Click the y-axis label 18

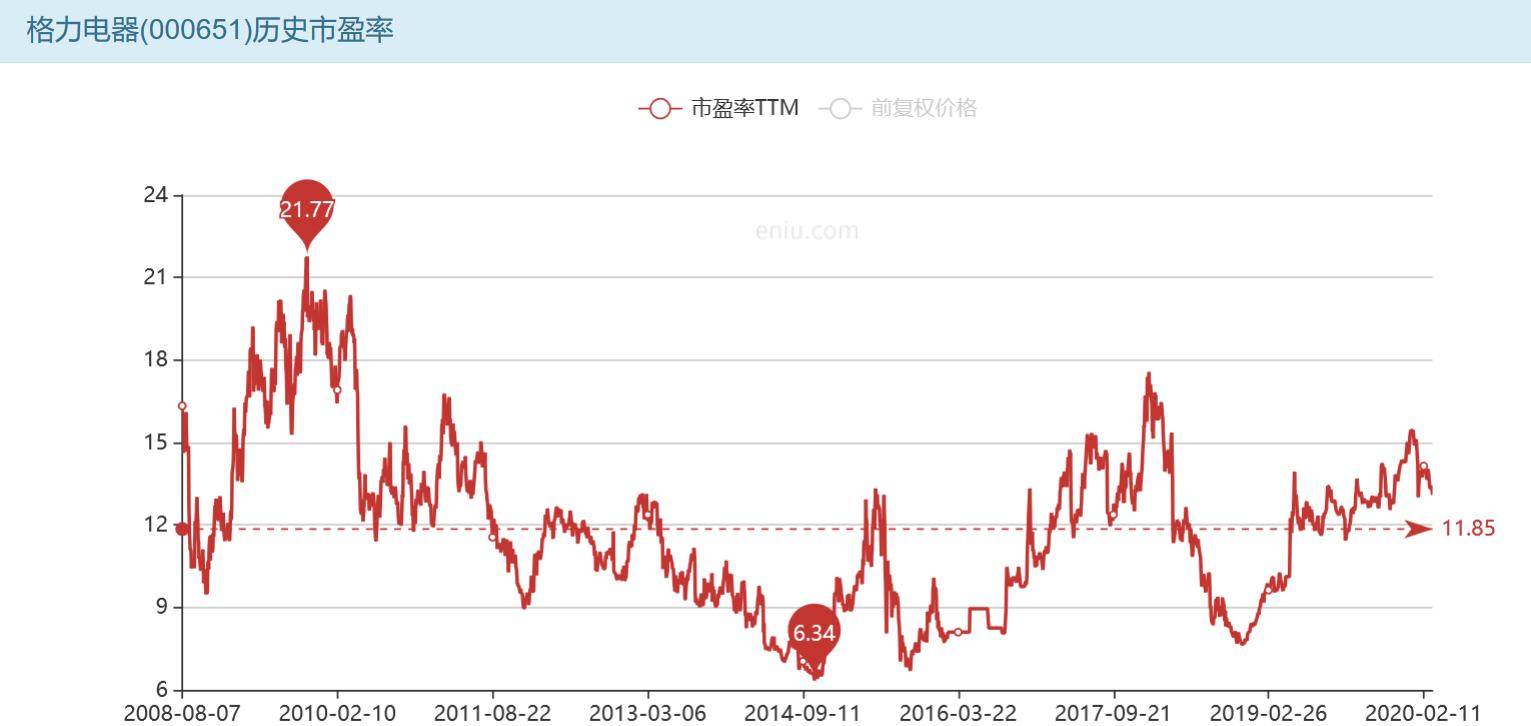pyautogui.click(x=155, y=360)
